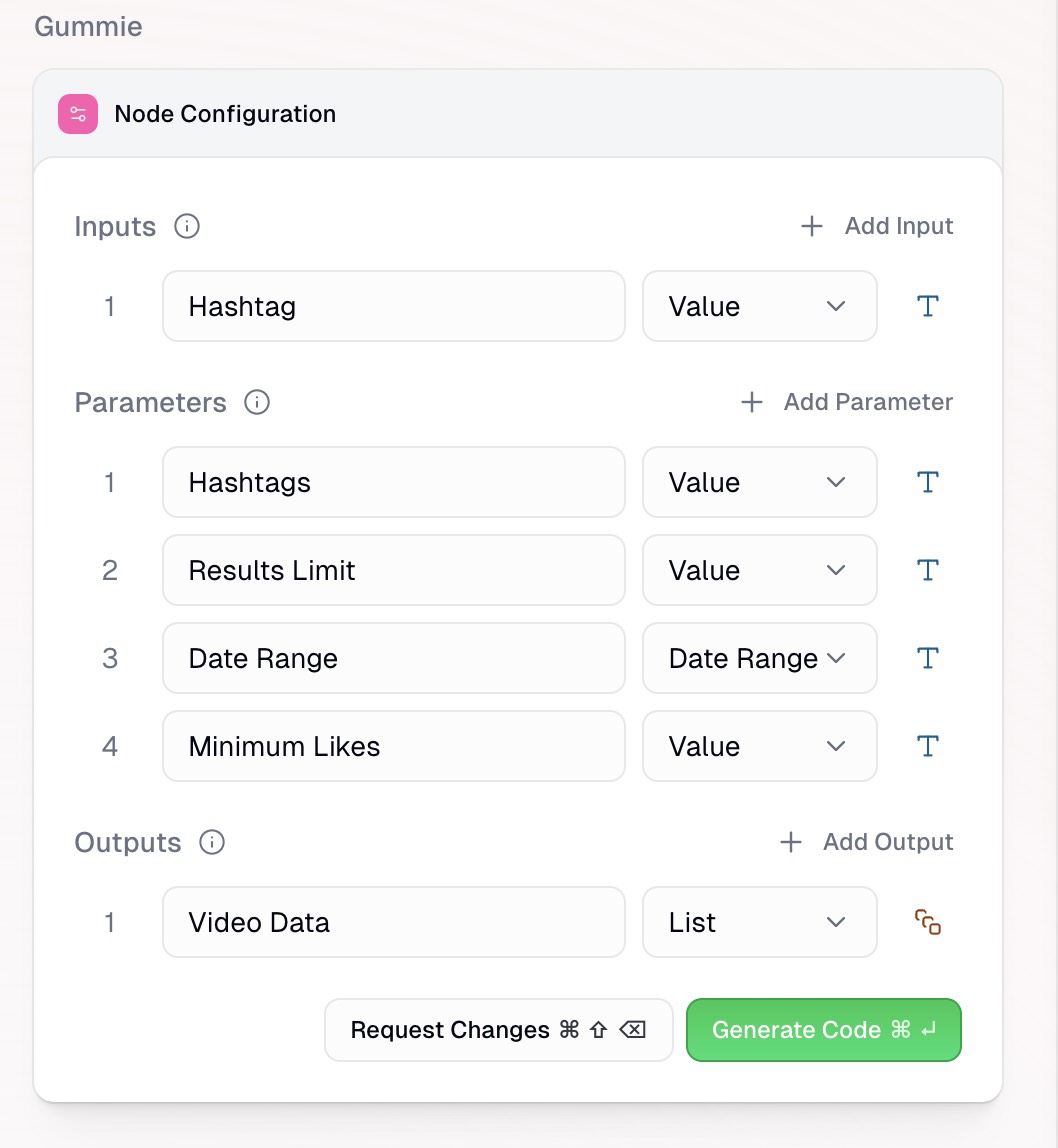
Task: Click the text icon next to Results Limit
Action: (926, 570)
